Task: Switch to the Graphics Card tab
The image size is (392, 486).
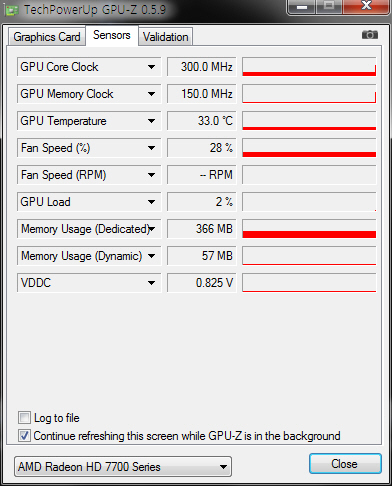Action: (x=47, y=37)
